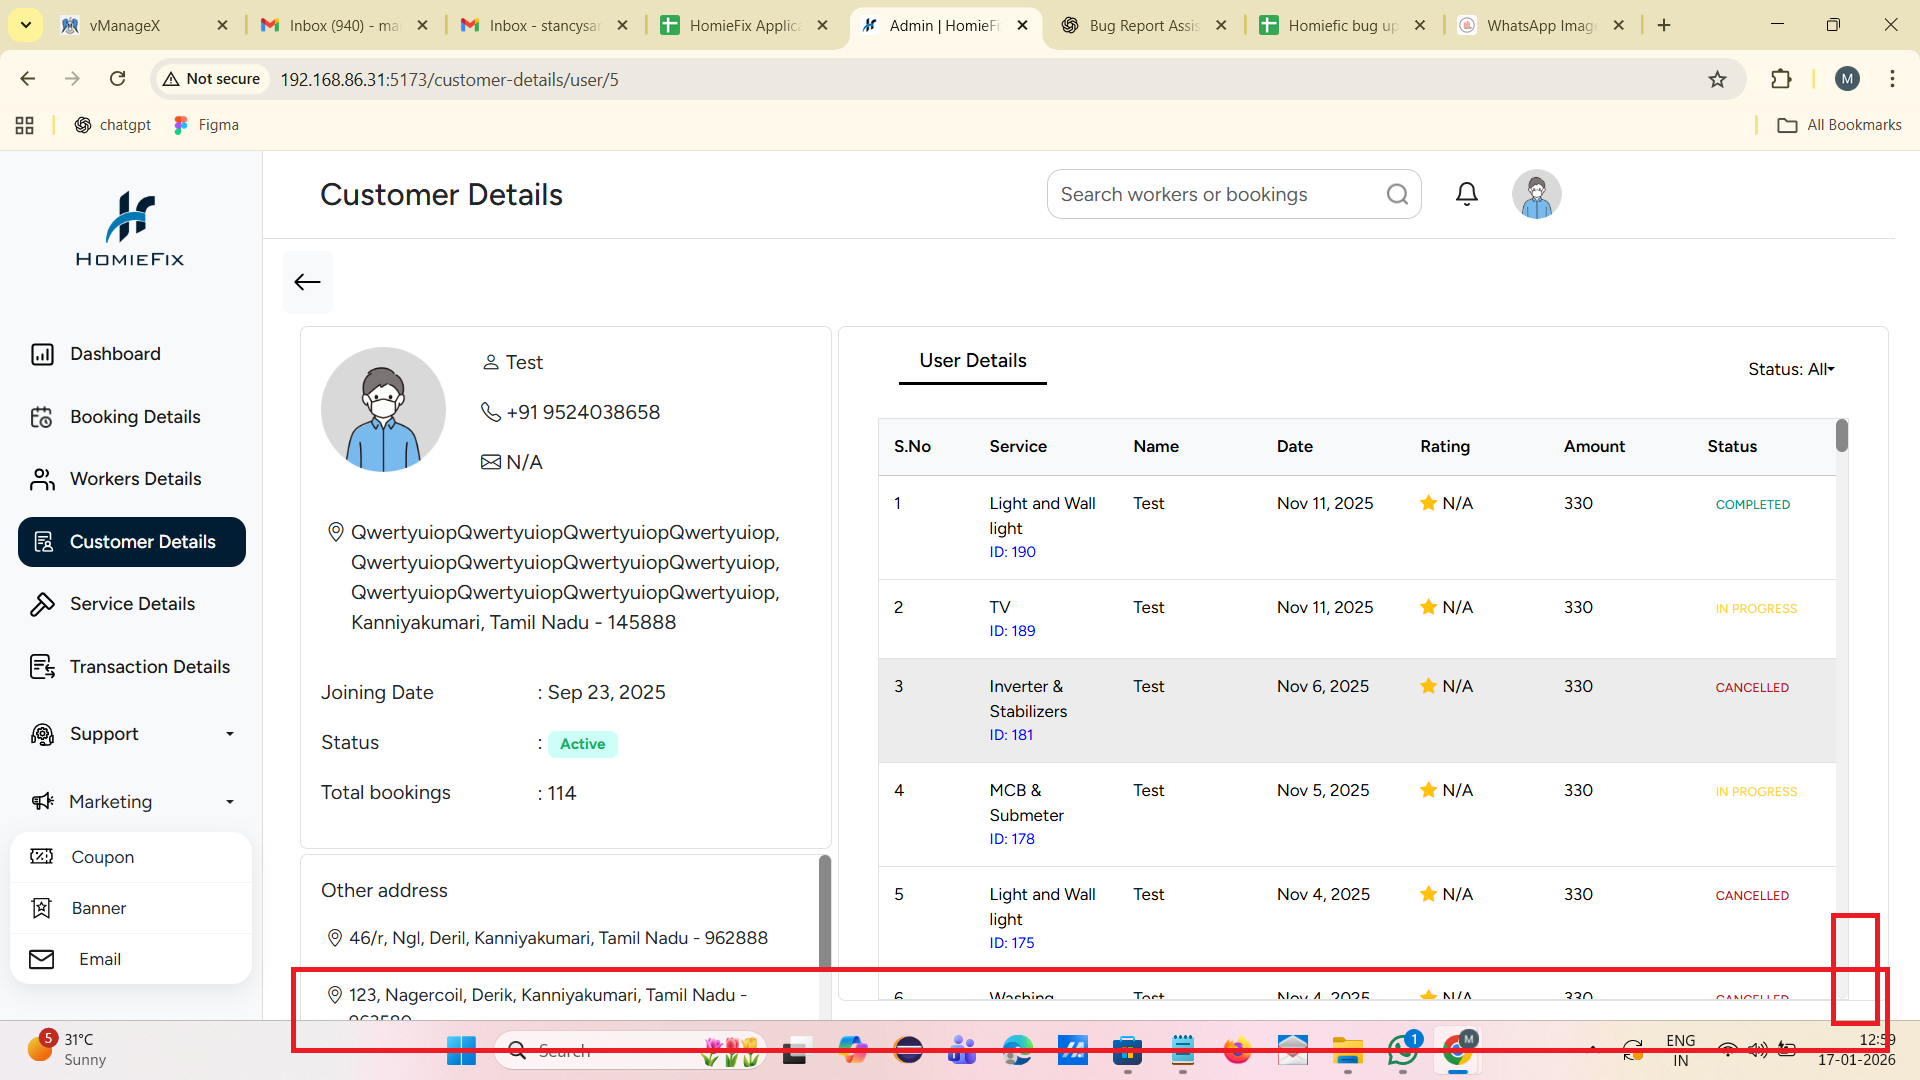Viewport: 1920px width, 1080px height.
Task: Click the search magnifier icon
Action: (1397, 194)
